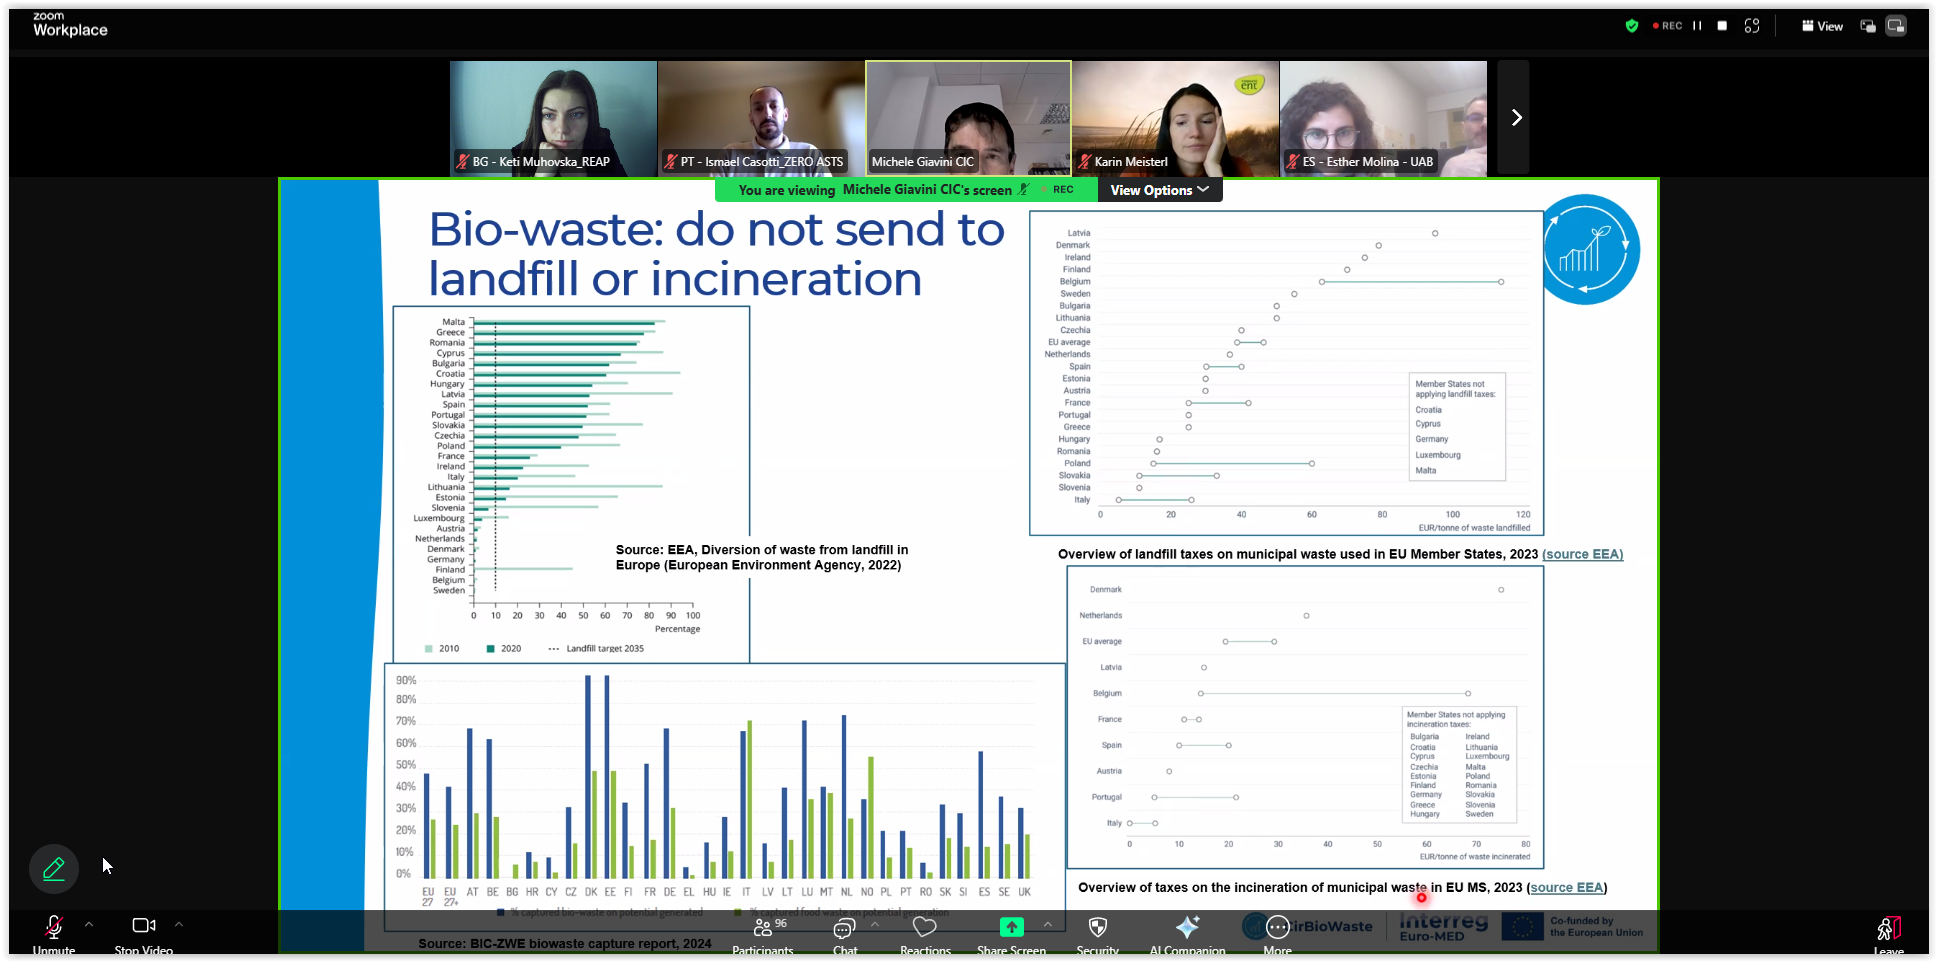Image resolution: width=1937 pixels, height=962 pixels.
Task: Click the green annotate pencil icon
Action: 54,869
